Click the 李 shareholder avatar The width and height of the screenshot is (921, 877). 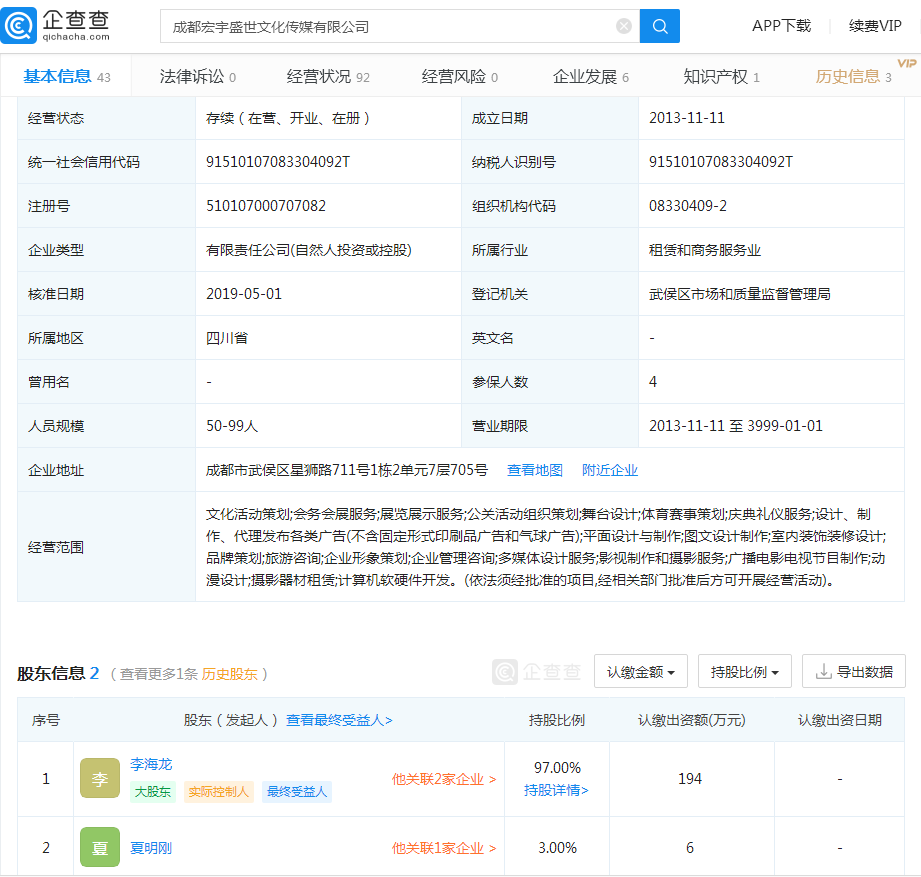(100, 778)
